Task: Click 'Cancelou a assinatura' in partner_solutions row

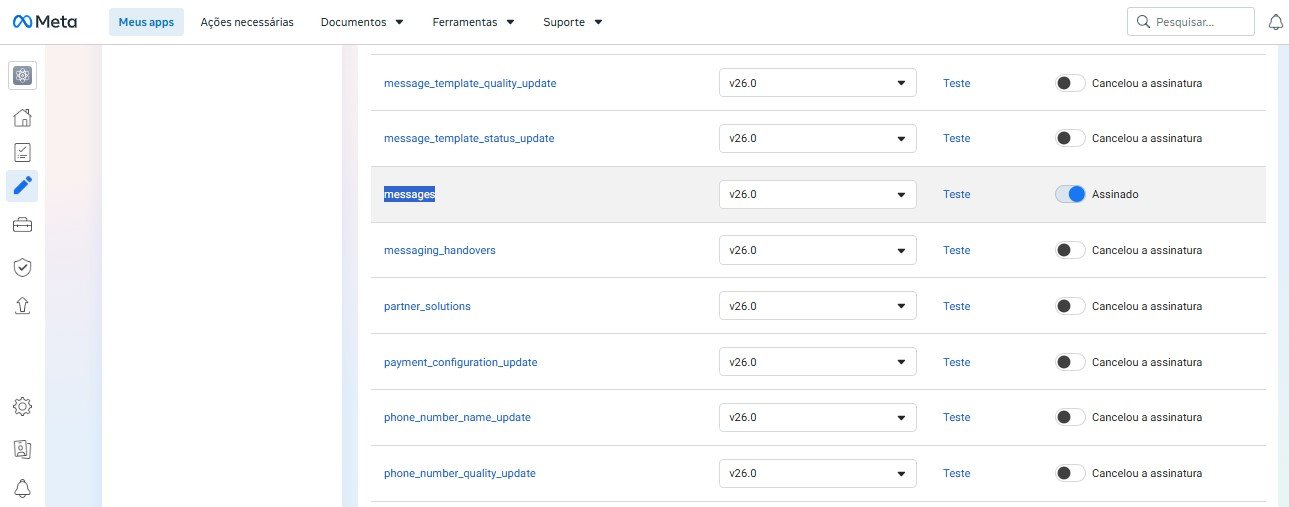Action: click(x=1147, y=306)
